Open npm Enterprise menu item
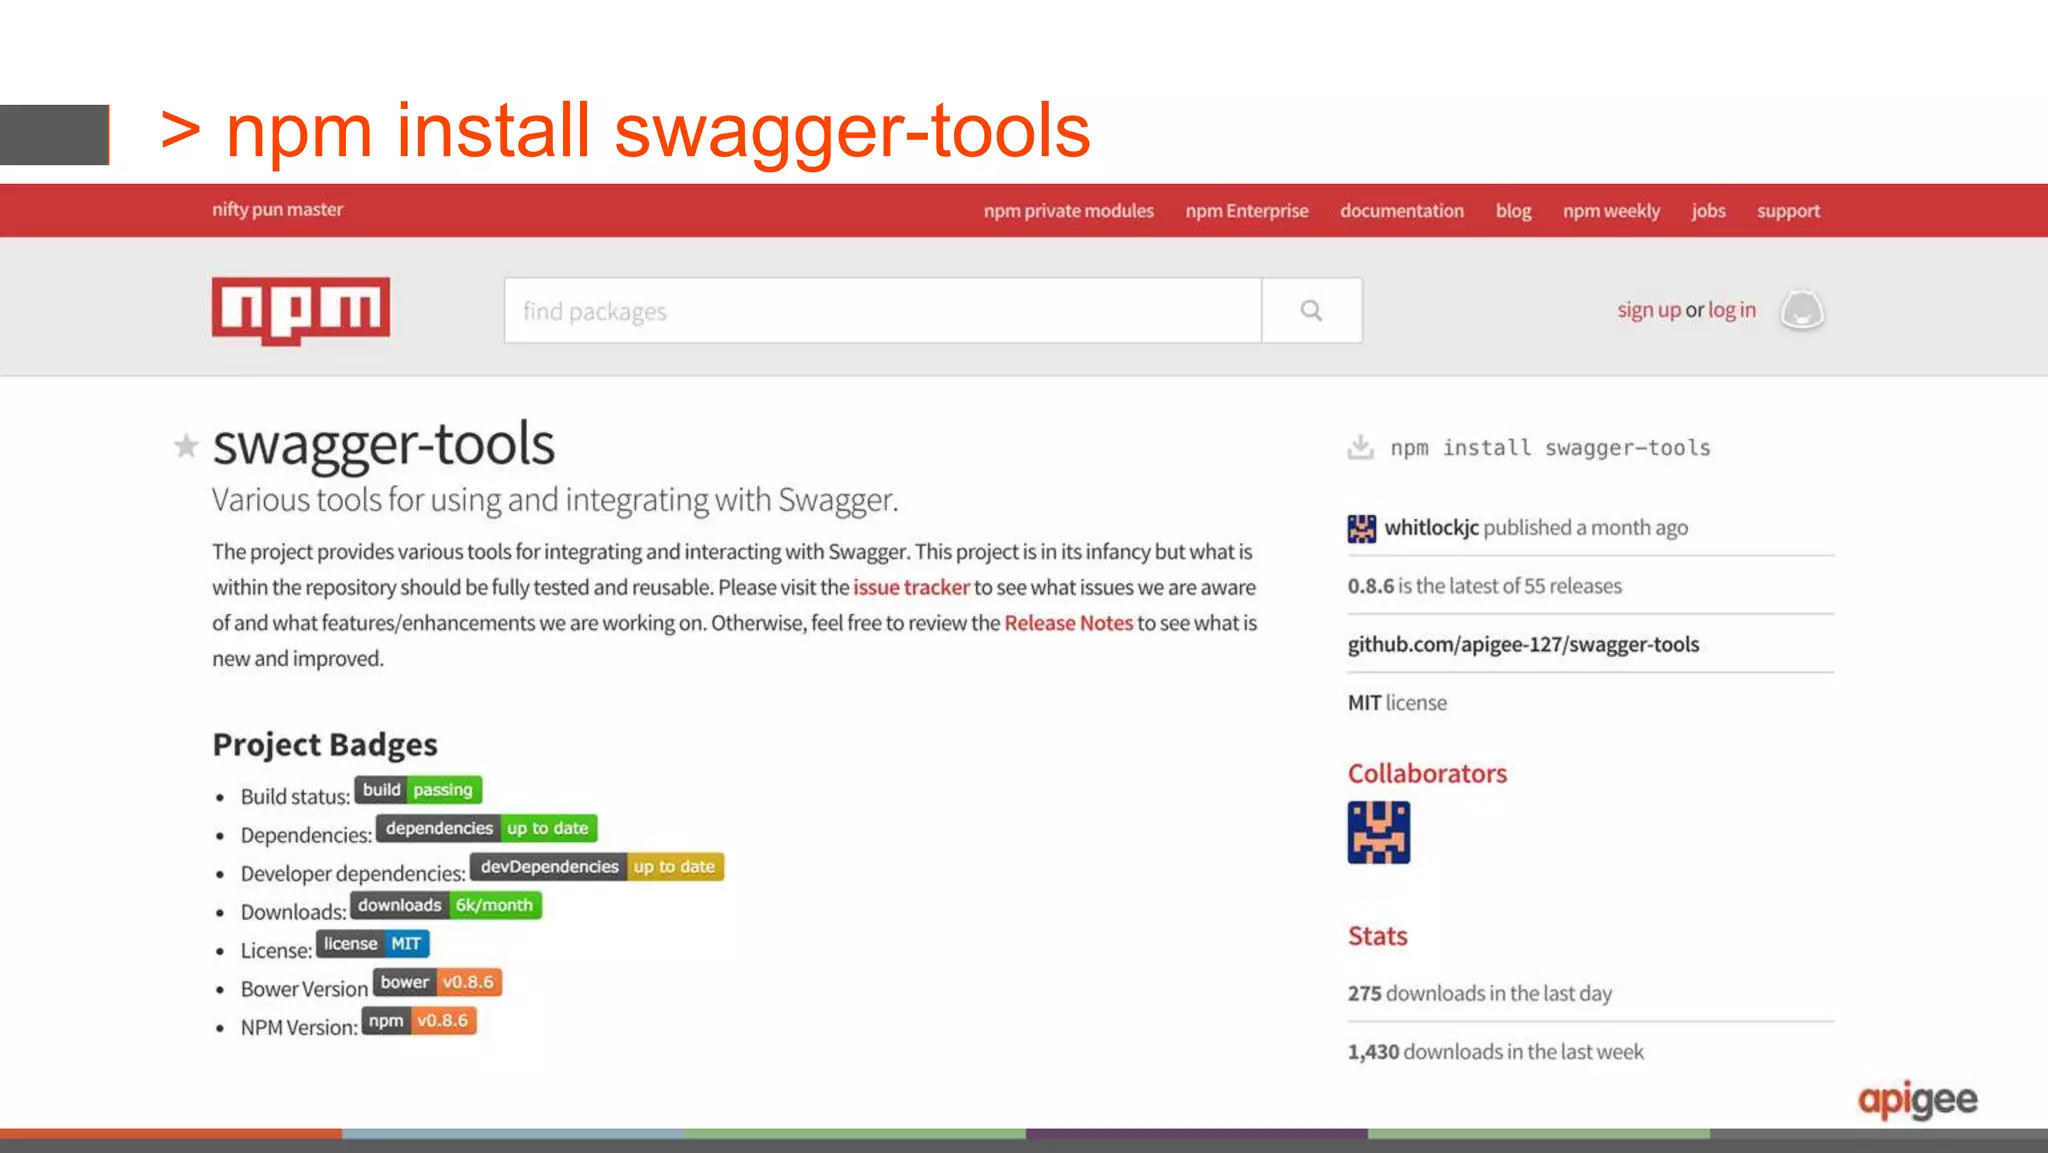This screenshot has height=1153, width=2048. pyautogui.click(x=1247, y=211)
